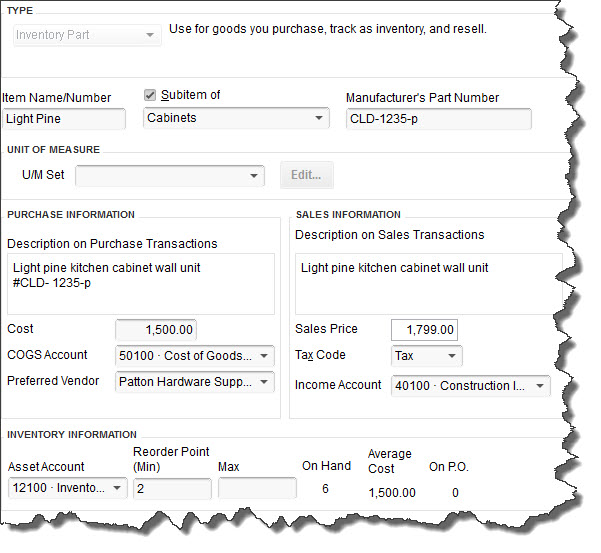Click the Manufacturer's Part Number field
The image size is (601, 553).
(438, 119)
